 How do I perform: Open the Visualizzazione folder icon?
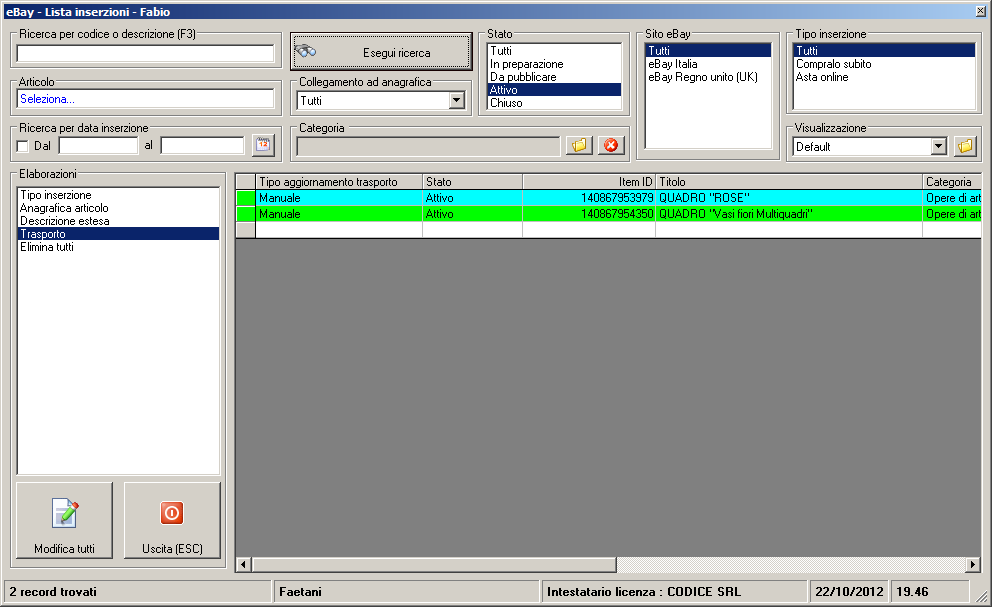tap(965, 146)
